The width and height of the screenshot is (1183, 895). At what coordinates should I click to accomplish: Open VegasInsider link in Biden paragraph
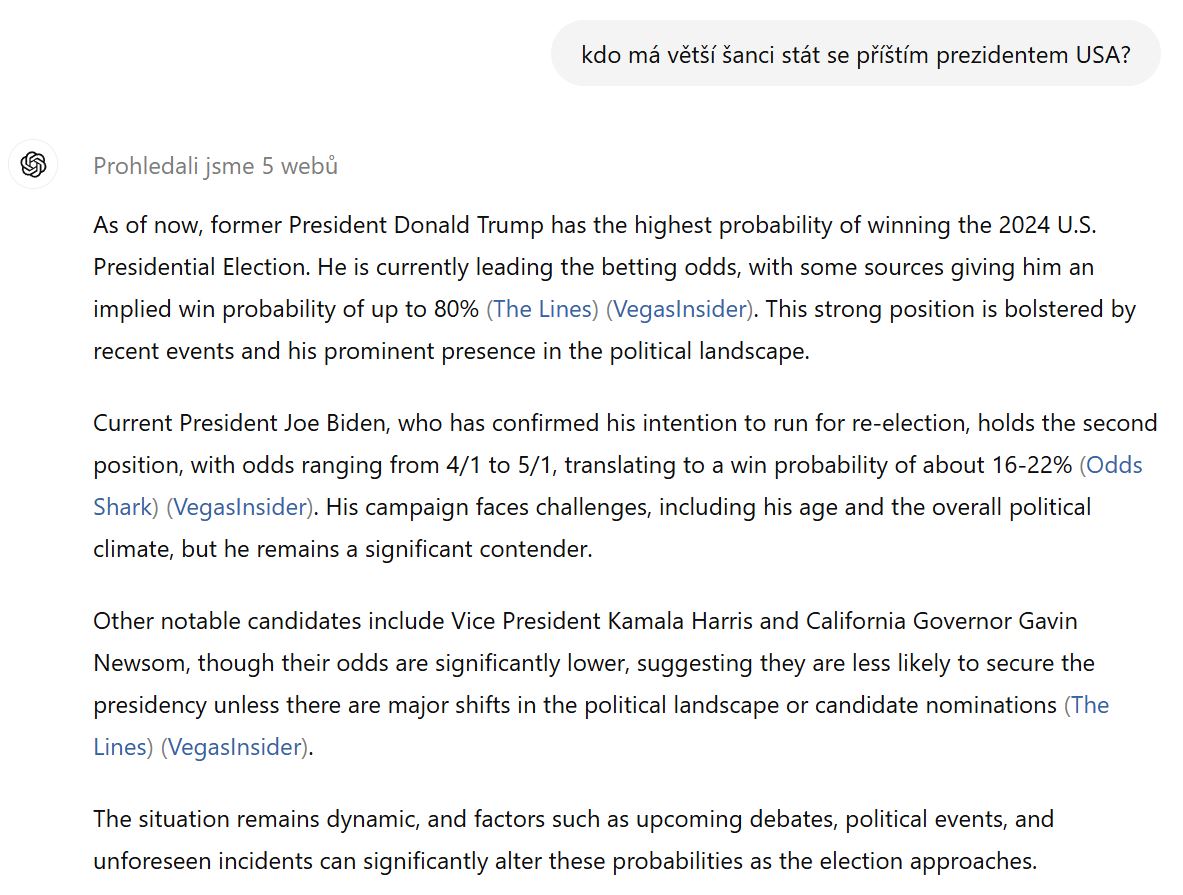(x=239, y=506)
